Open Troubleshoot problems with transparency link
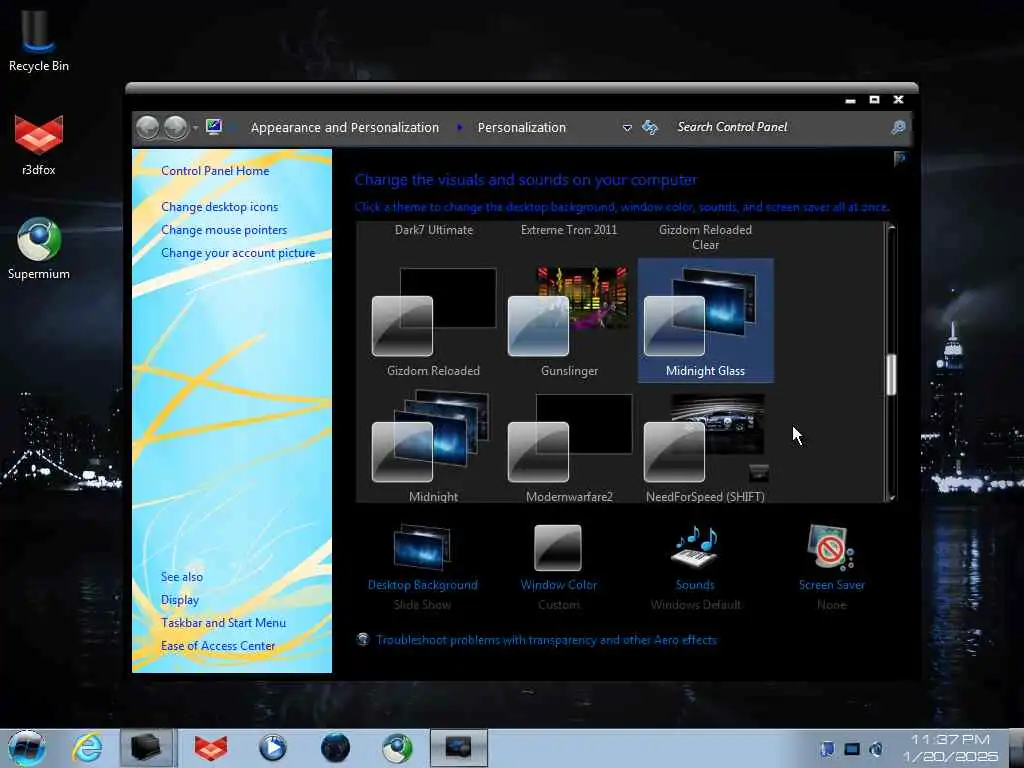Screen dimensions: 1024x768 (547, 640)
